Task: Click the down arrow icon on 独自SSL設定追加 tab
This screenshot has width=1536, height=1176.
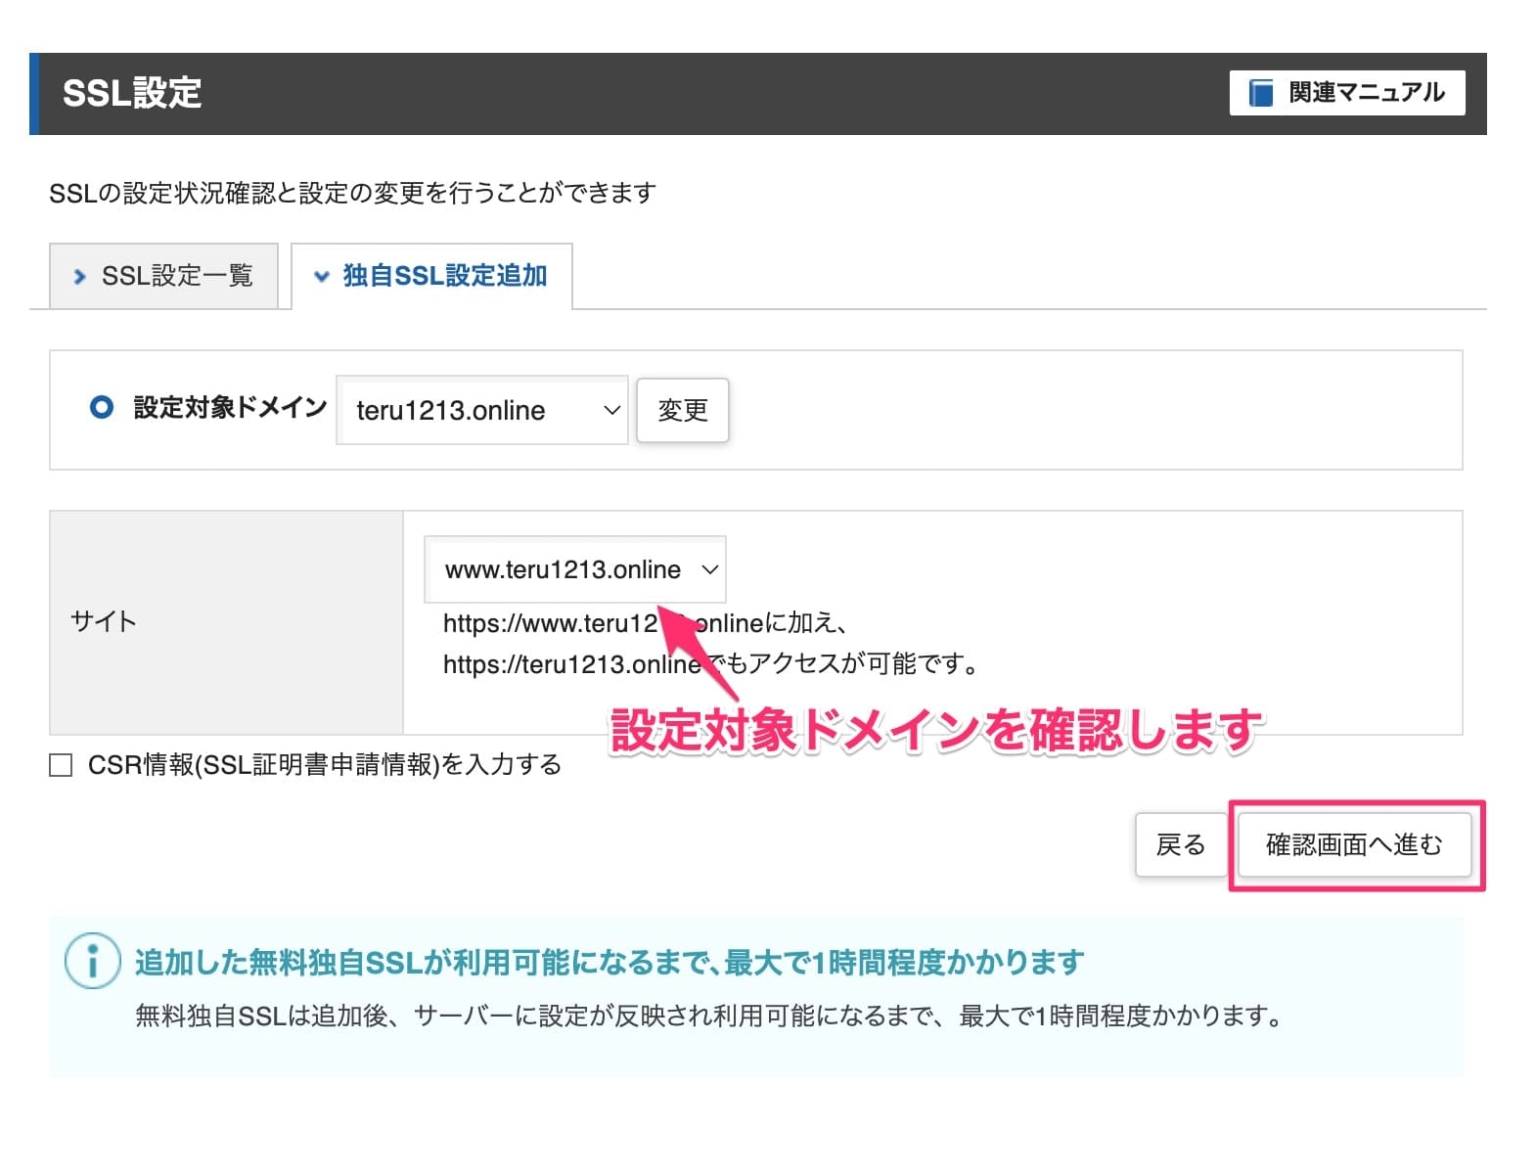Action: 321,277
